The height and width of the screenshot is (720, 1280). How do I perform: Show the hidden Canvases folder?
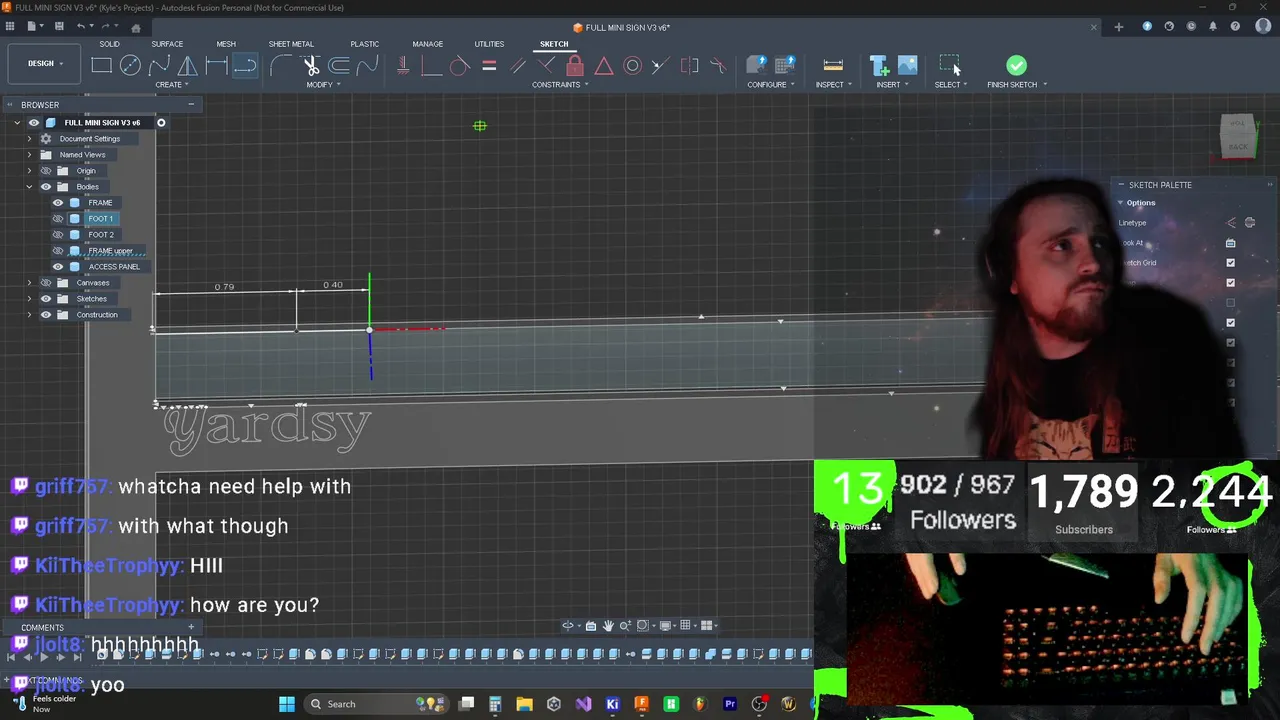[46, 283]
